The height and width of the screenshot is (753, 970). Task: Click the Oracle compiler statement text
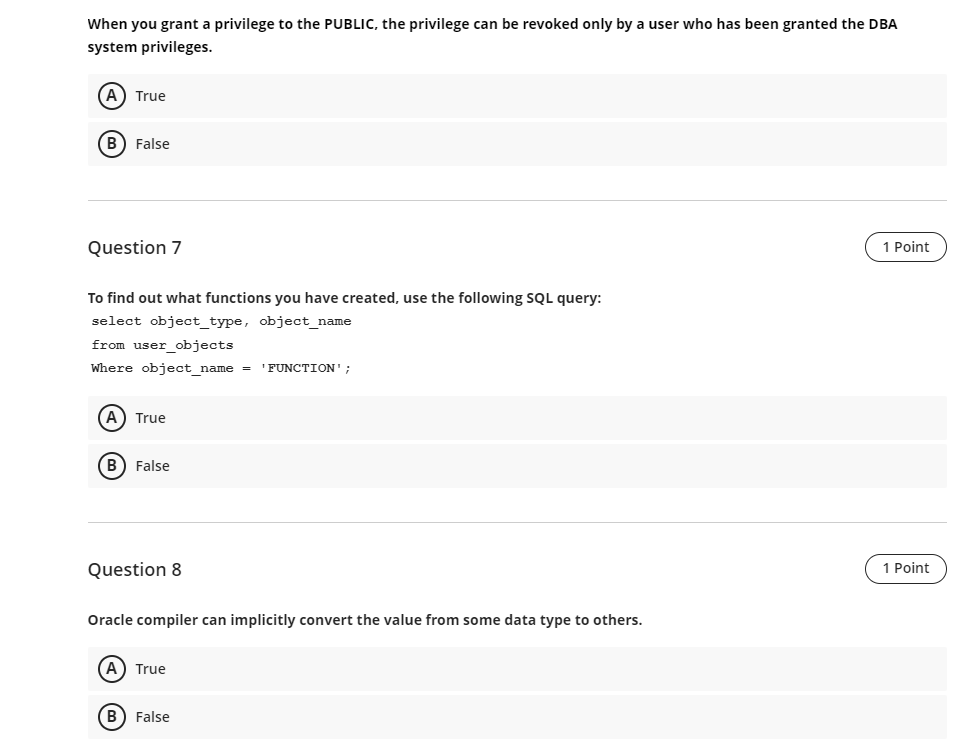coord(365,620)
